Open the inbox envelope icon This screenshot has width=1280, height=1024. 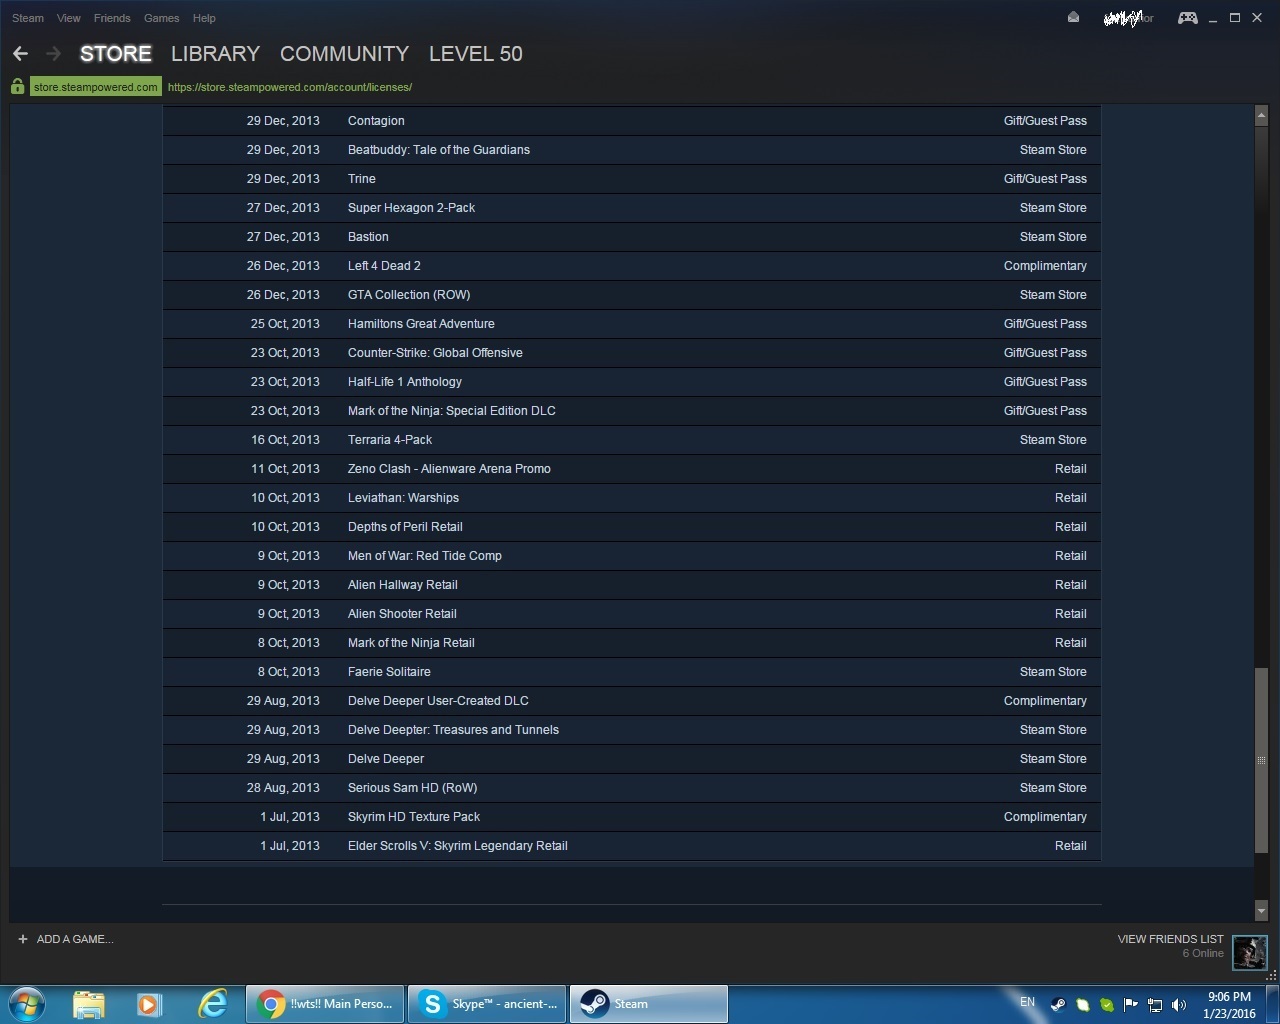tap(1073, 17)
